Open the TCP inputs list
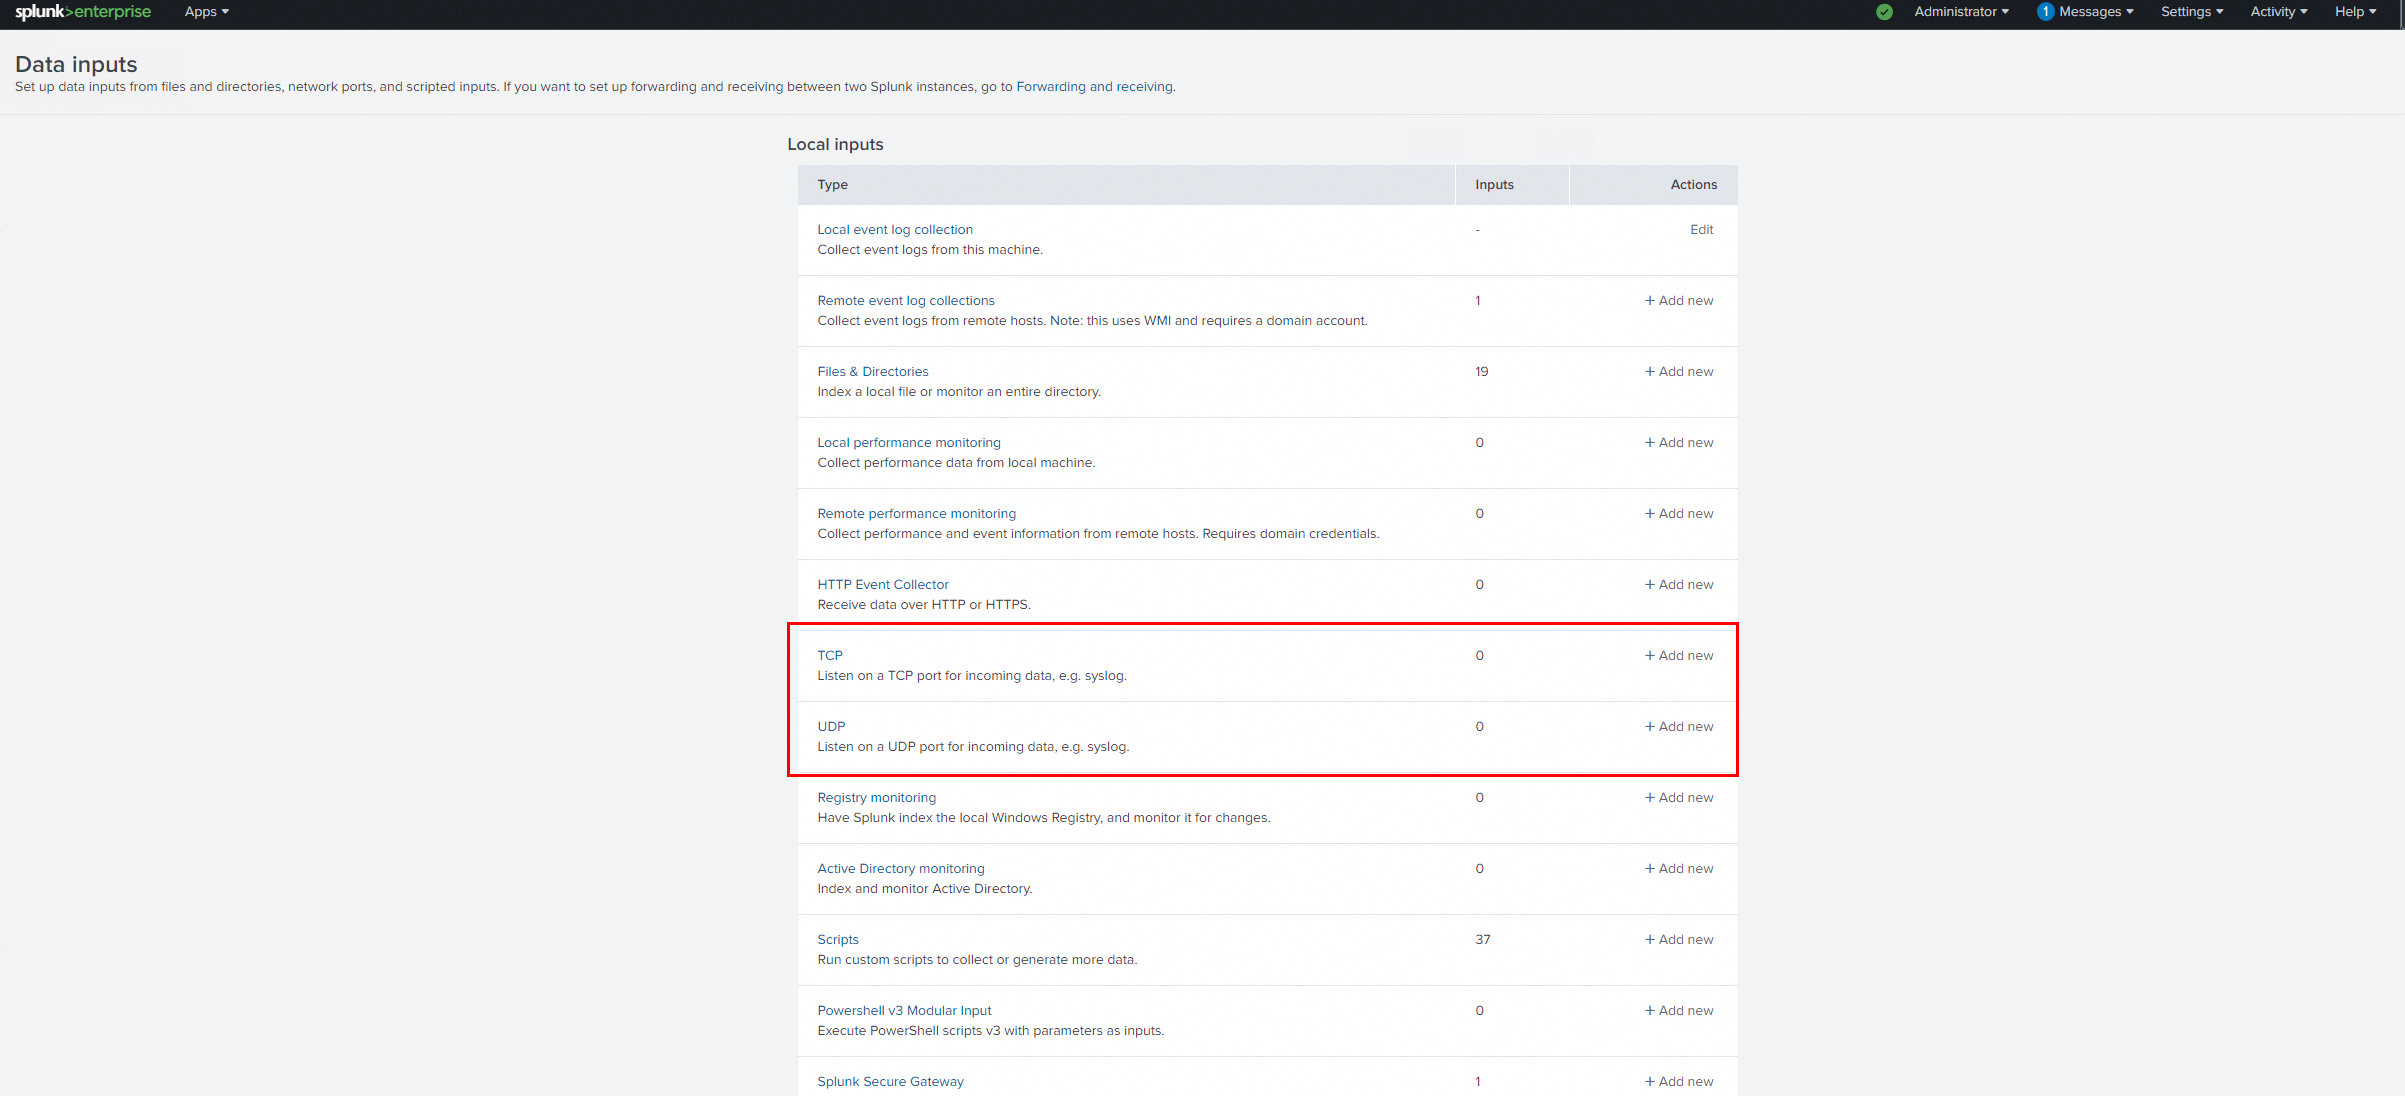Screen dimensions: 2405x1096 pos(830,656)
